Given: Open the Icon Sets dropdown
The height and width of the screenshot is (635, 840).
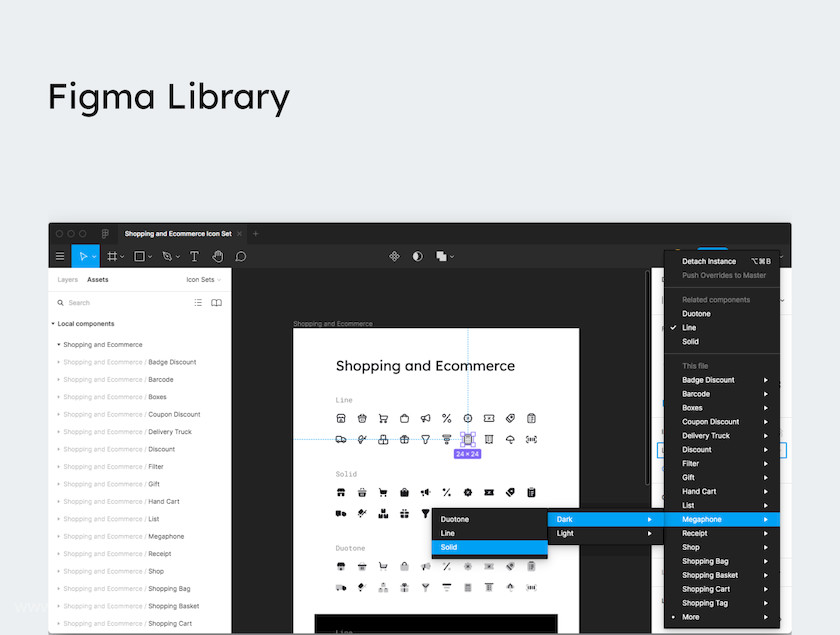Looking at the screenshot, I should pos(204,280).
